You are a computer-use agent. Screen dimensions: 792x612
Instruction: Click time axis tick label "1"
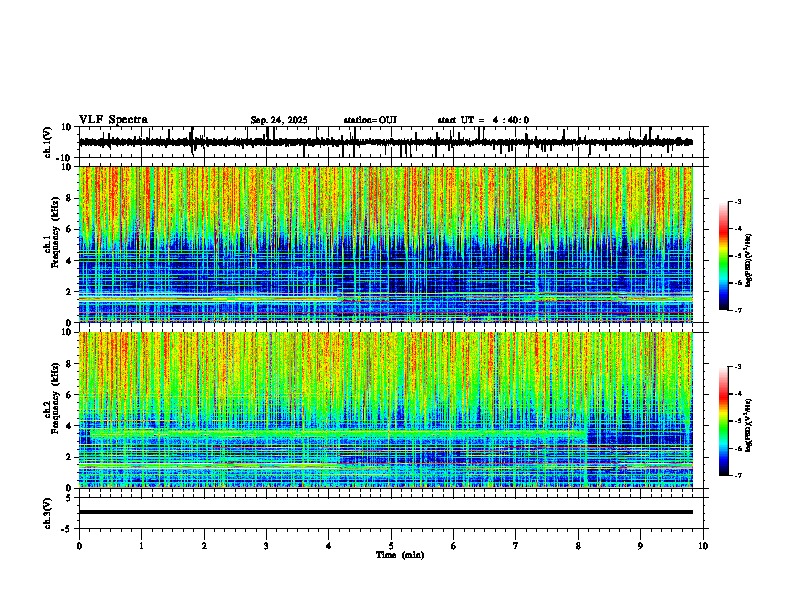coord(141,546)
